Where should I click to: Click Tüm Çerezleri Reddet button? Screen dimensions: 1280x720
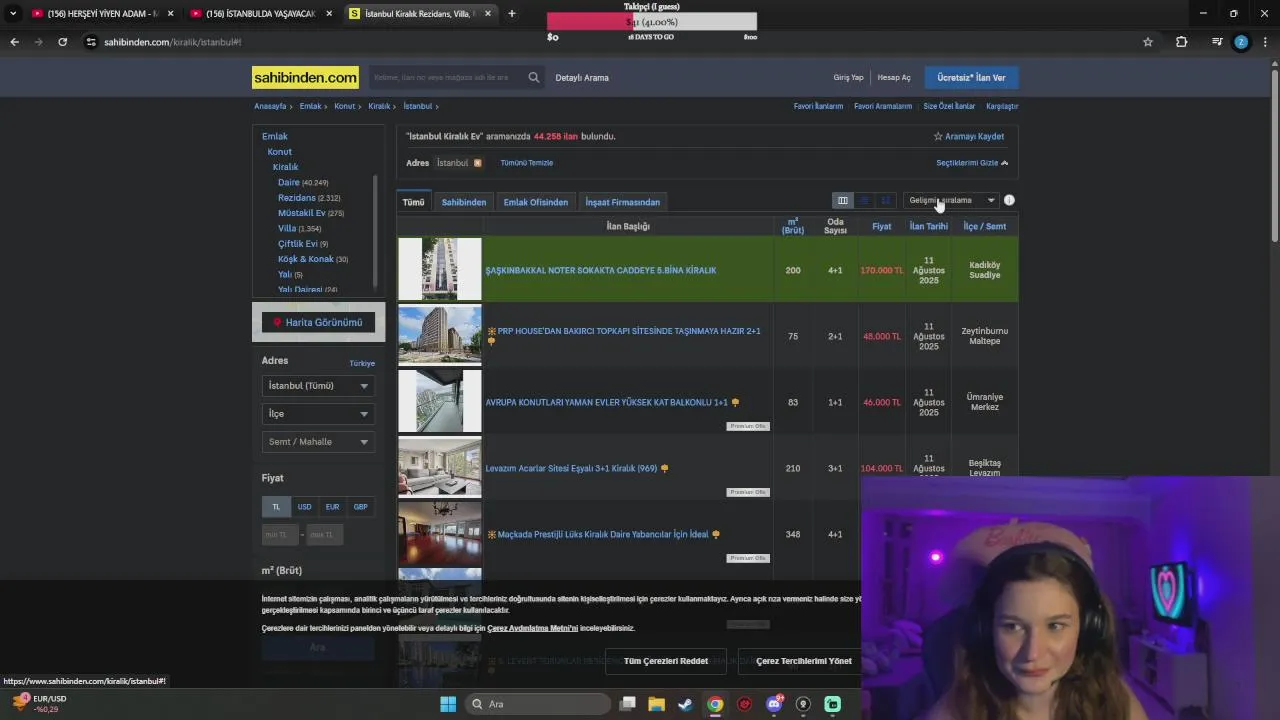click(x=666, y=661)
